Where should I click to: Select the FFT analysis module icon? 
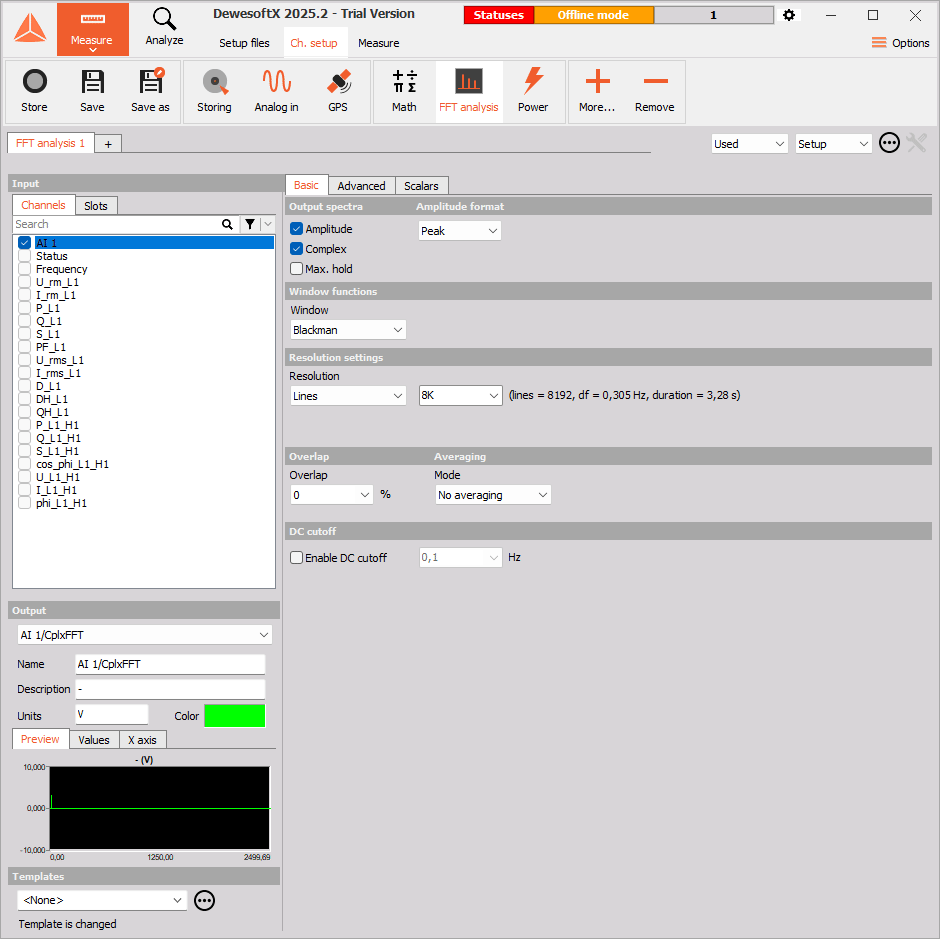tap(469, 81)
